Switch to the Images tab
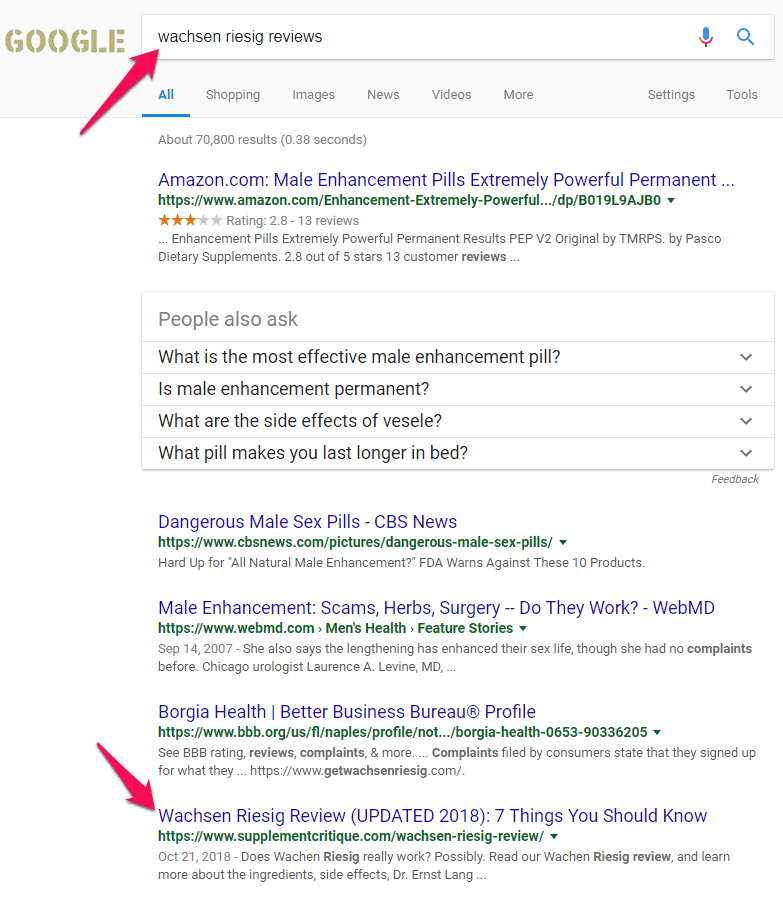 [313, 94]
